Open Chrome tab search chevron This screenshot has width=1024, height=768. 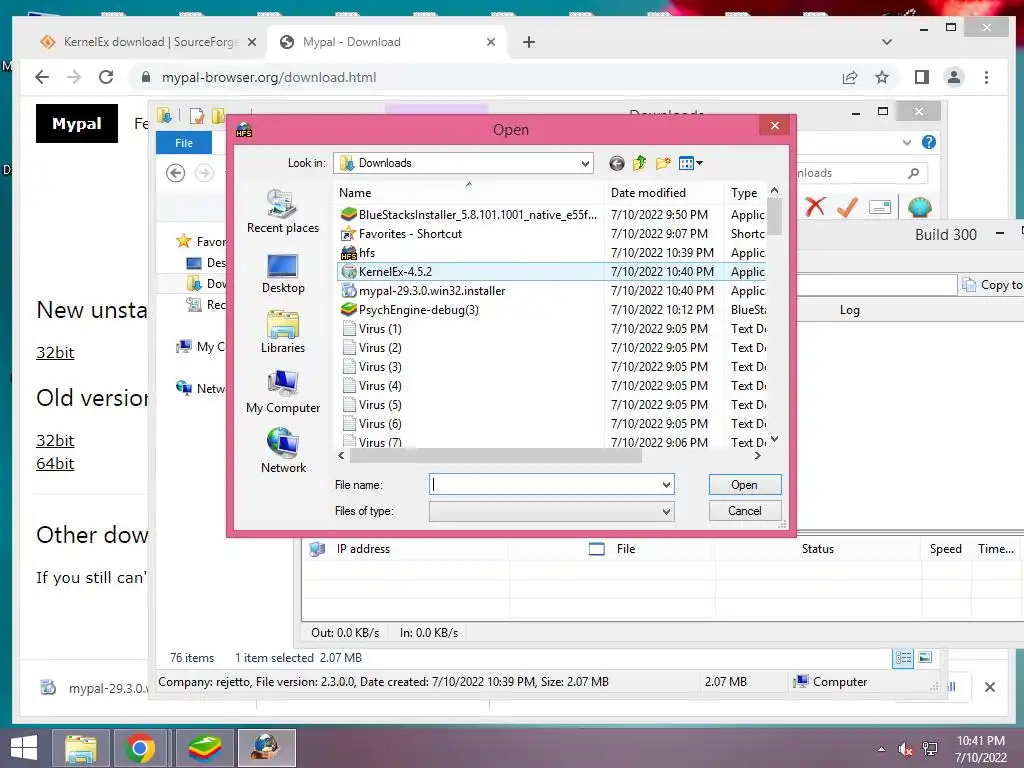click(887, 42)
